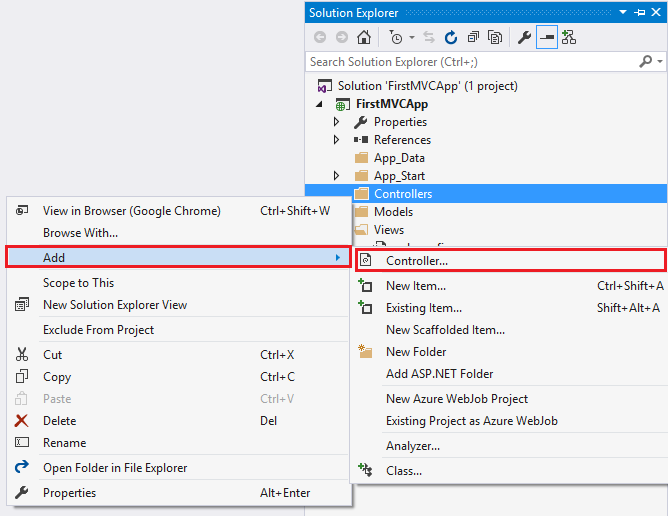
Task: Choose Rename from context menu
Action: click(x=179, y=443)
